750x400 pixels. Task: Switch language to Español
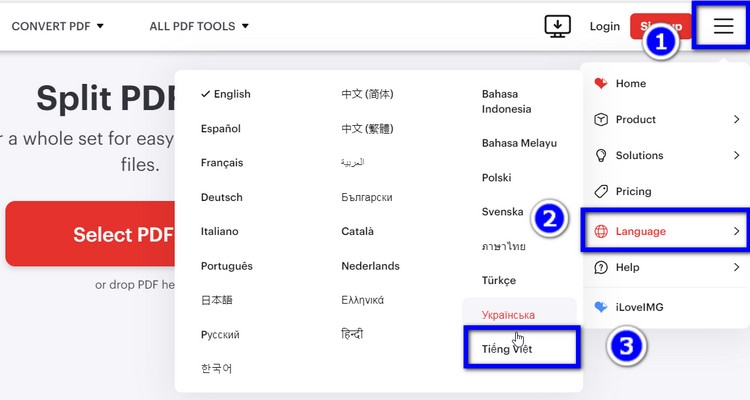221,128
